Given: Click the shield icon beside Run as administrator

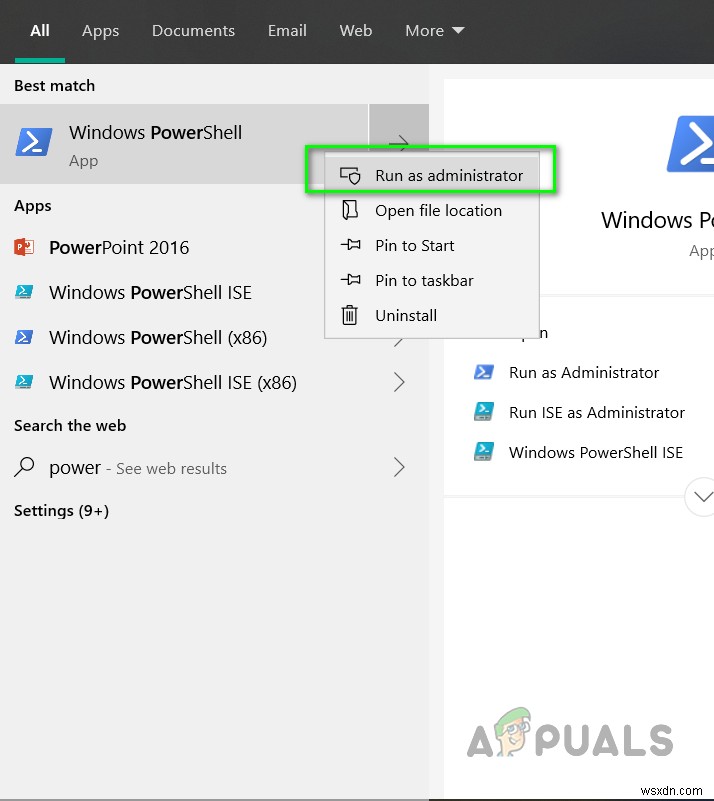Looking at the screenshot, I should [350, 176].
